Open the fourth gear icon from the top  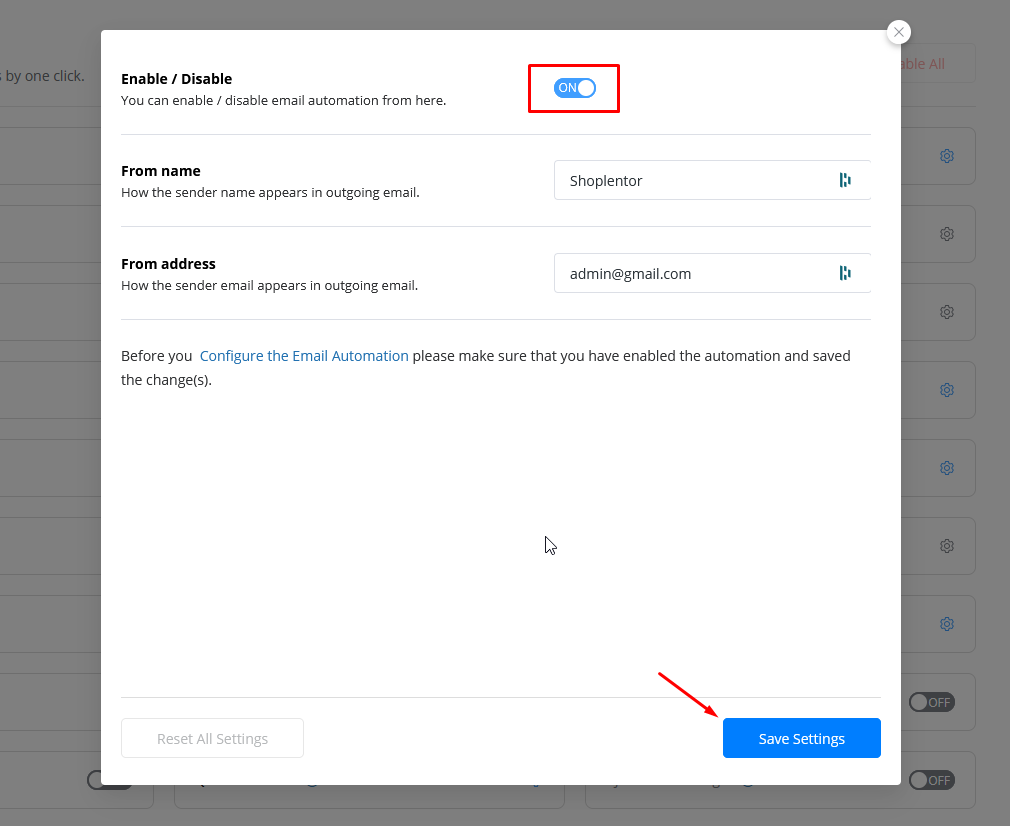(x=946, y=390)
